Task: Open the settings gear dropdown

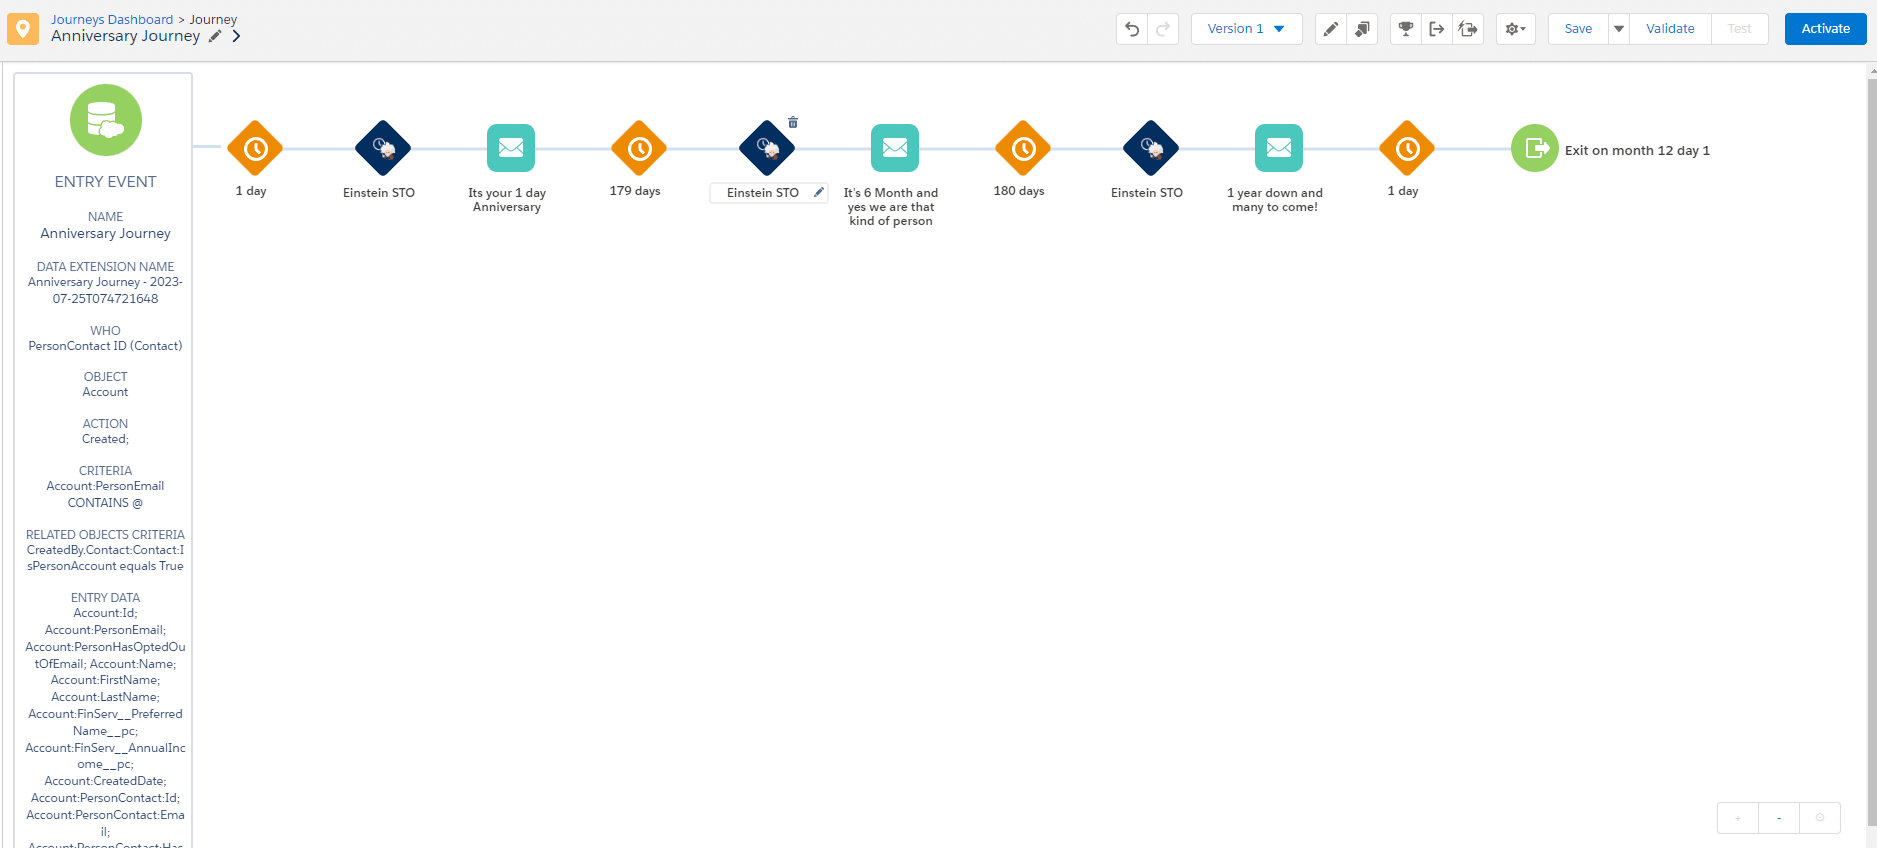Action: click(1515, 29)
